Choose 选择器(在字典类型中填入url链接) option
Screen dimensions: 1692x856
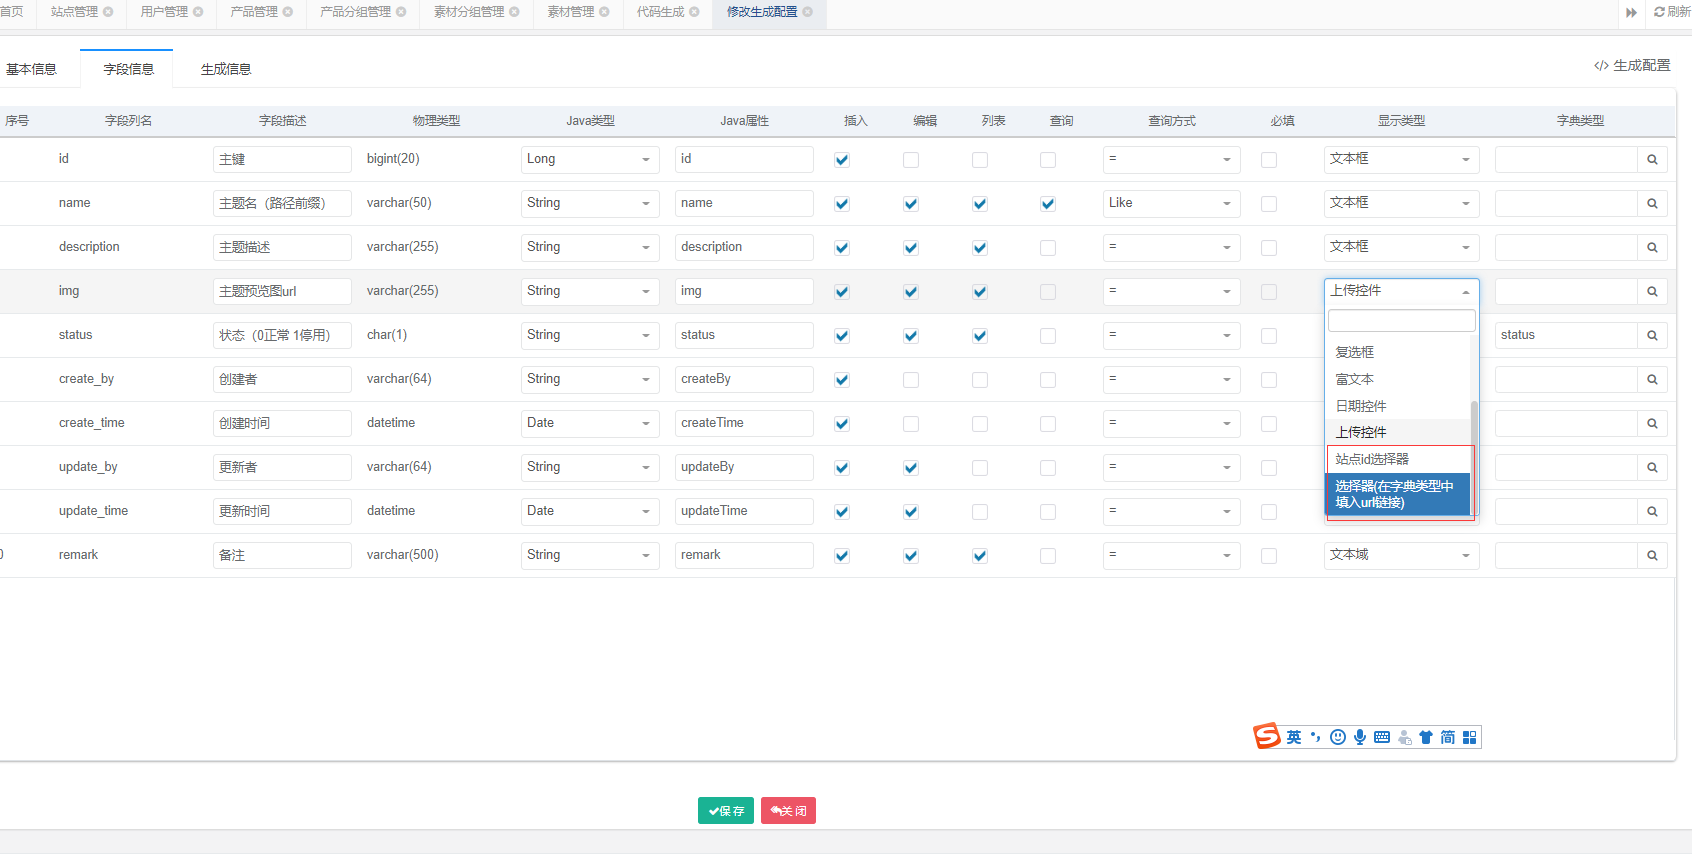pos(1398,494)
